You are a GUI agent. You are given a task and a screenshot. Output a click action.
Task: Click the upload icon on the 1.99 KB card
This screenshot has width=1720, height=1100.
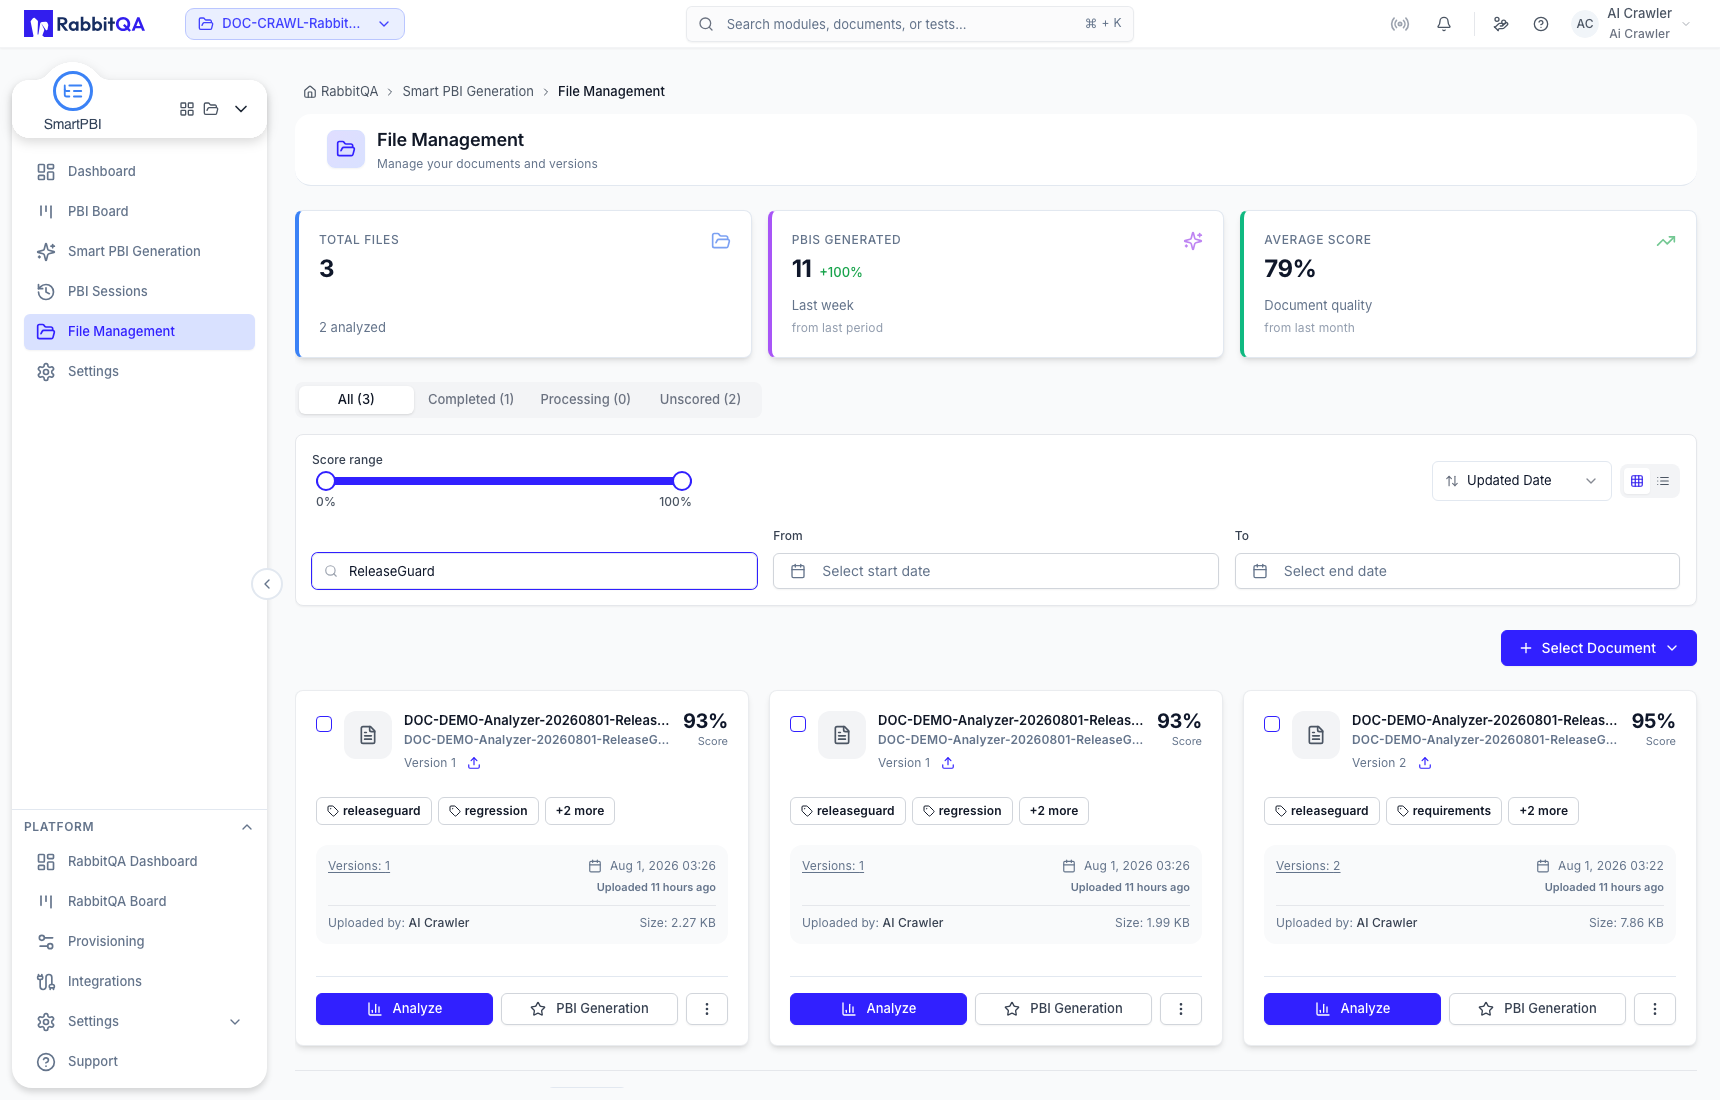(948, 763)
